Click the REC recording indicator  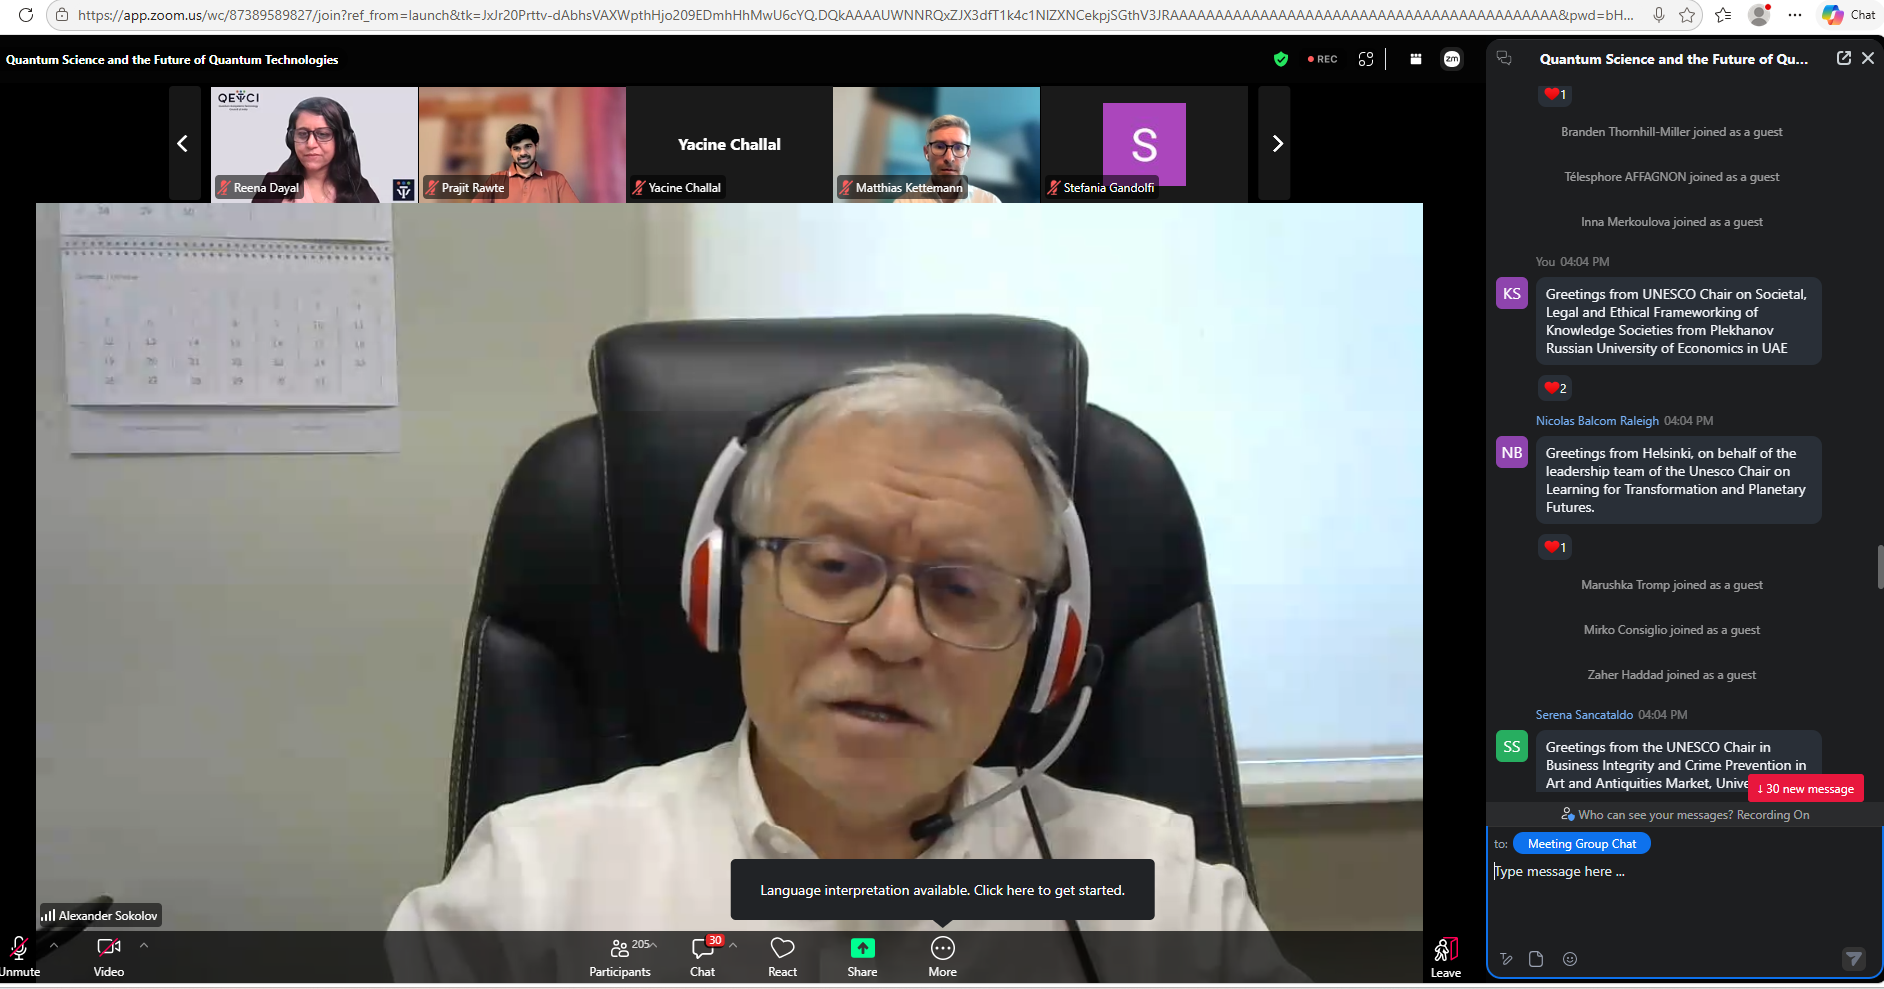[x=1322, y=59]
